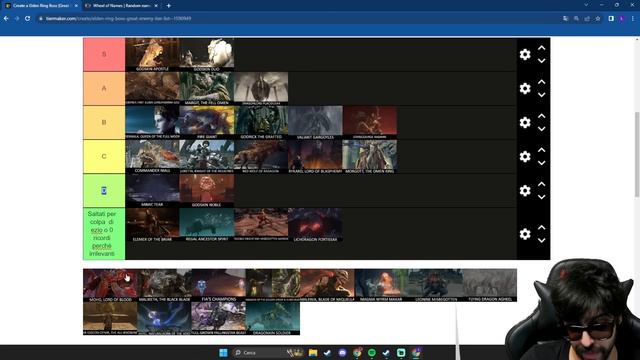Open a new browser tab
The image size is (640, 360).
[169, 6]
